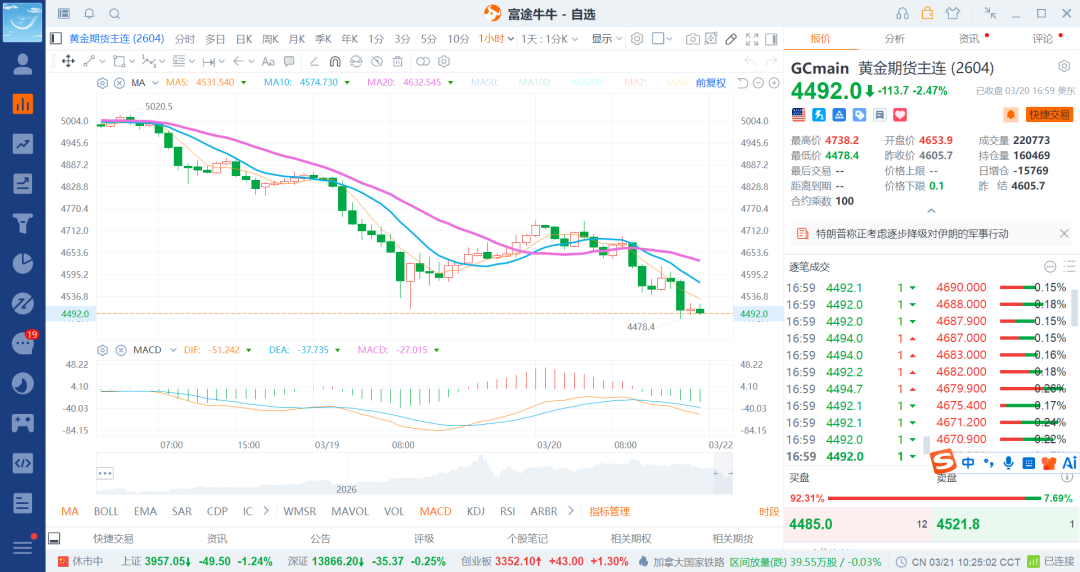Expand more main indicators arrow after IC
The image size is (1080, 572).
point(266,511)
